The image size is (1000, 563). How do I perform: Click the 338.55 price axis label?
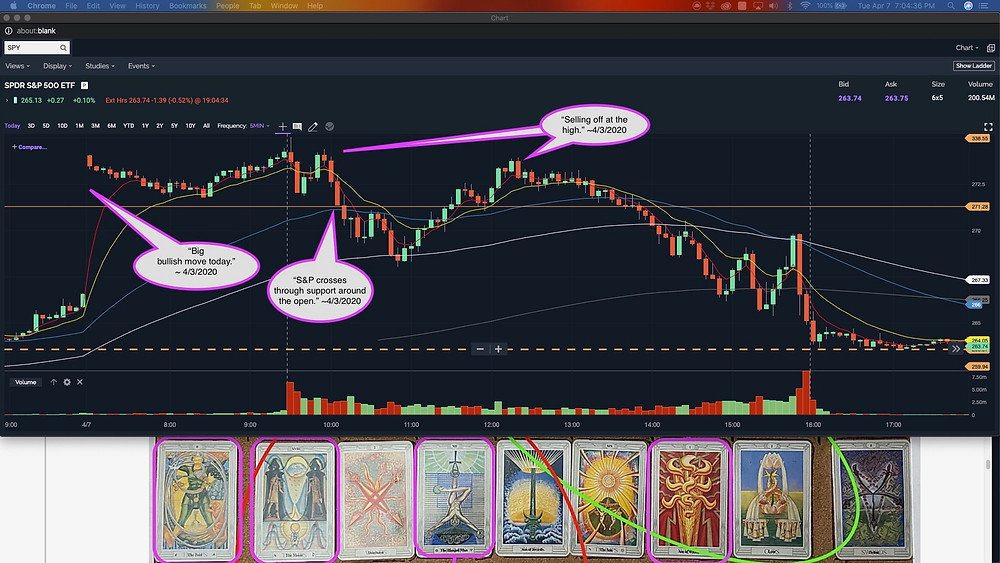(979, 138)
